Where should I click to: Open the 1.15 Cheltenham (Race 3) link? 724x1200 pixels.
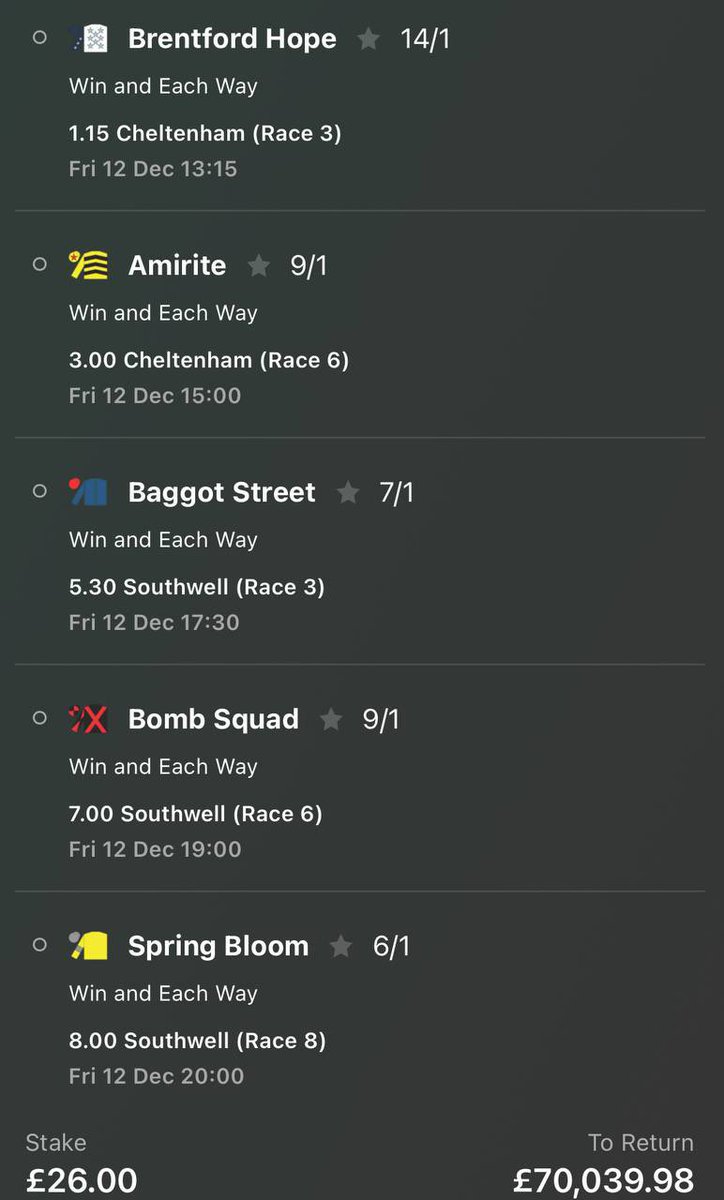(x=205, y=133)
